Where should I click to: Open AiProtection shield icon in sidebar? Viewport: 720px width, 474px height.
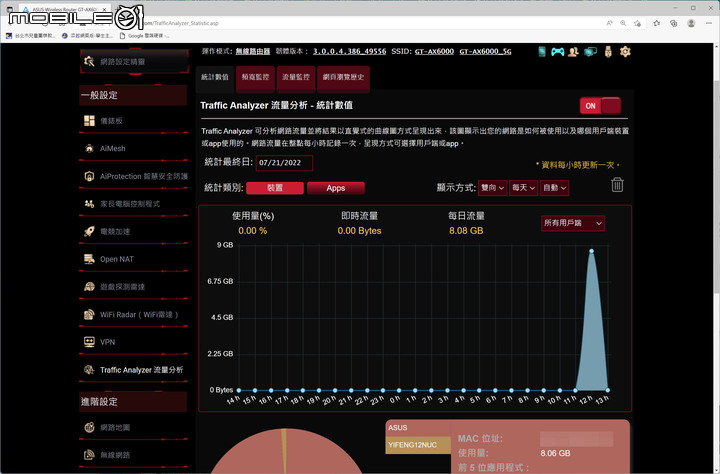(89, 176)
